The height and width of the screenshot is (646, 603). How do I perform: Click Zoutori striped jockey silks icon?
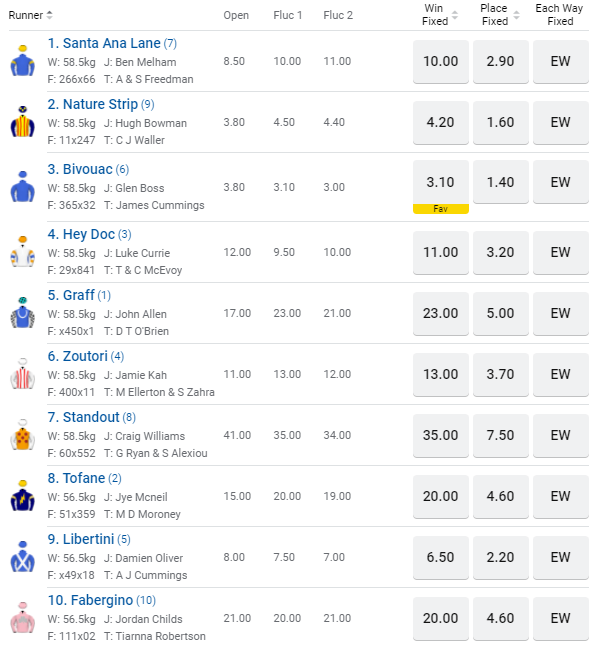[x=22, y=374]
